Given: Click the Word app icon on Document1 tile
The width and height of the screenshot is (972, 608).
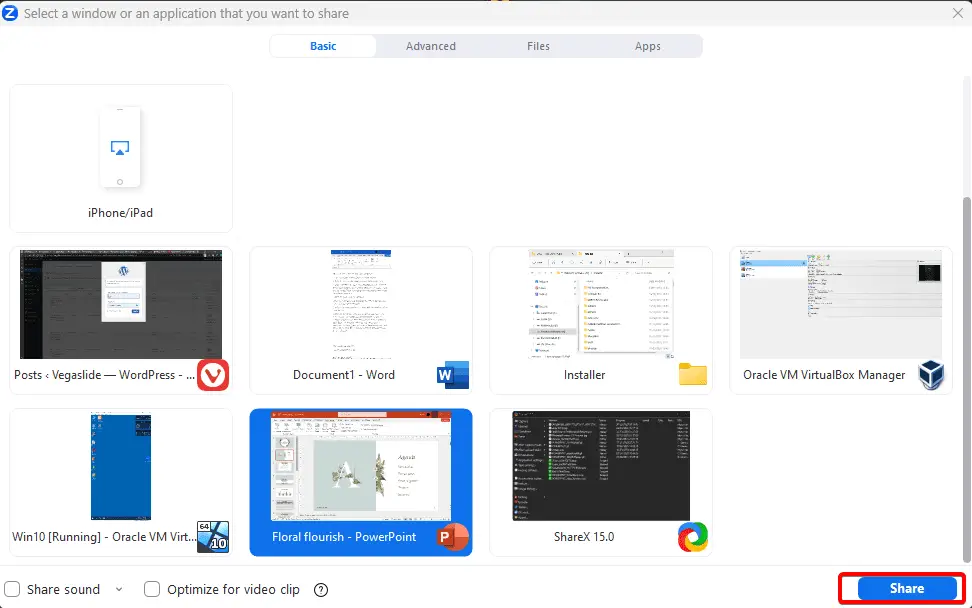Looking at the screenshot, I should [453, 375].
